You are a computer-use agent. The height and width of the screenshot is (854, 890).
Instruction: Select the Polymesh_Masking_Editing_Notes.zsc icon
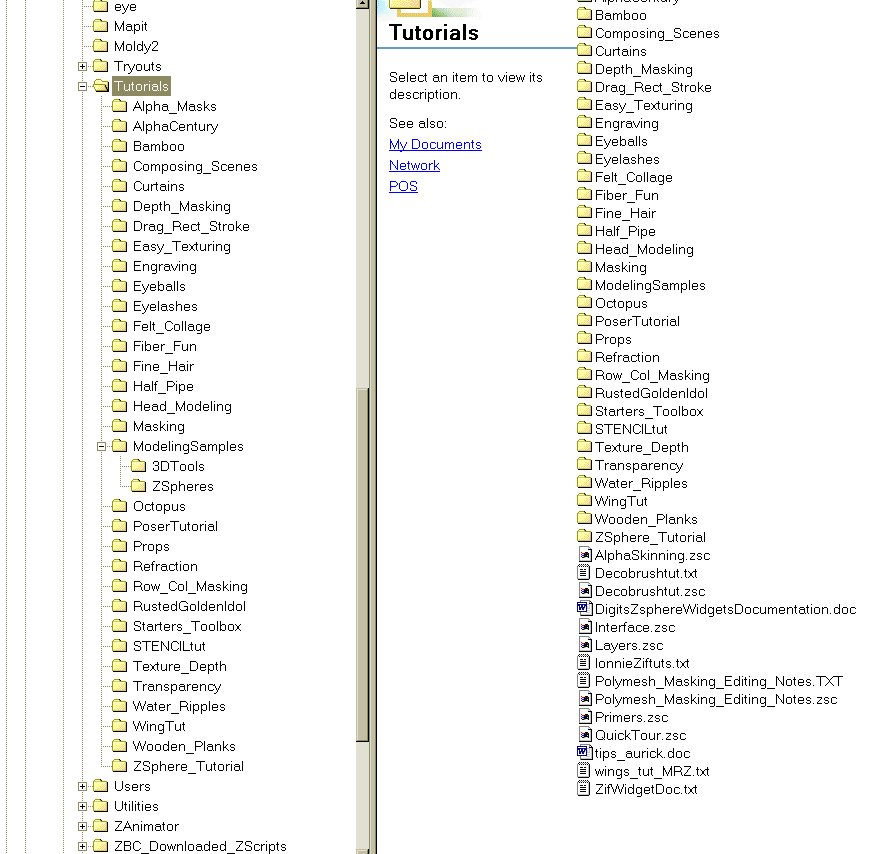(x=585, y=699)
